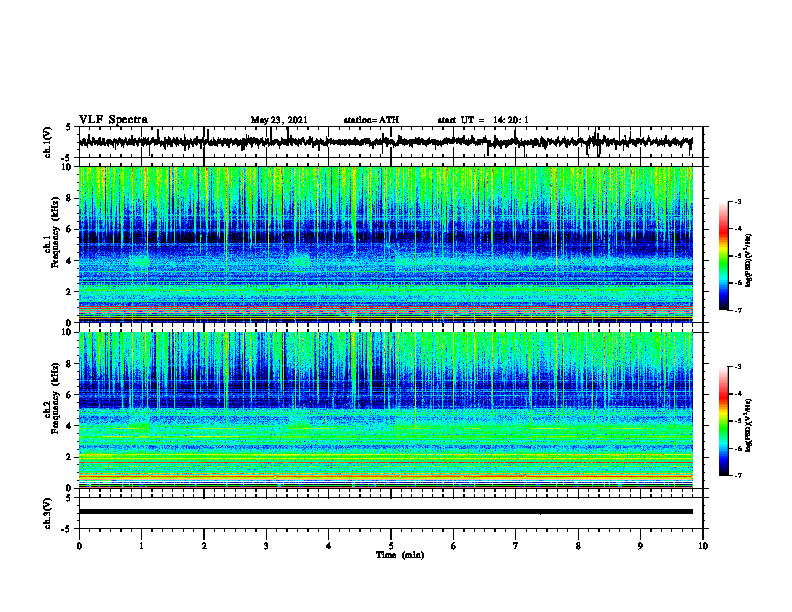Click the ch.1(V) waveform axis label
Screen dimensions: 792x612
point(47,142)
